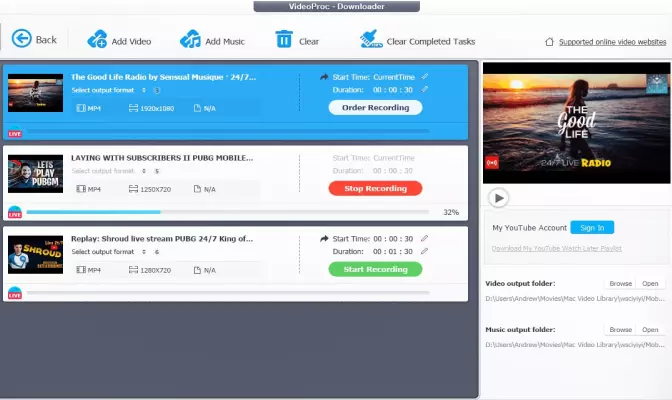Select The Good Life Radio title

coord(163,77)
